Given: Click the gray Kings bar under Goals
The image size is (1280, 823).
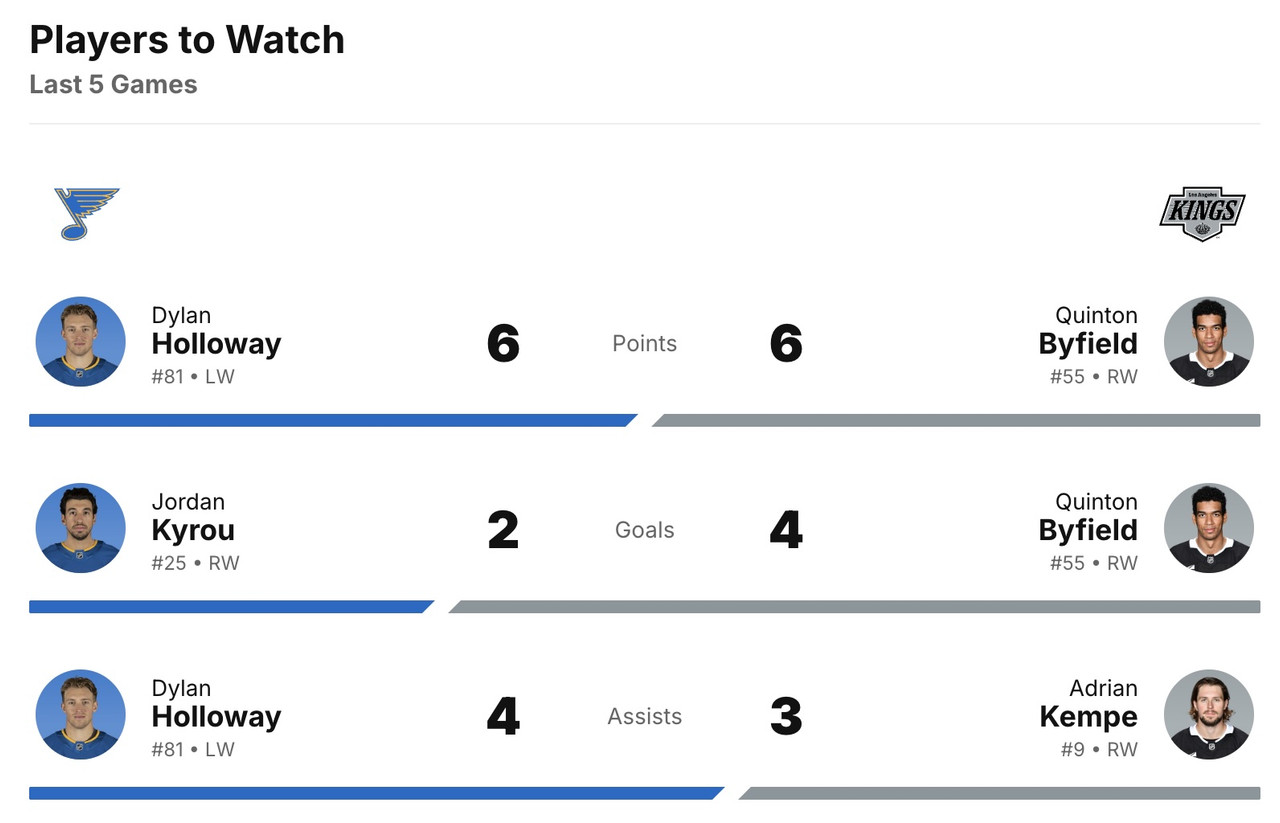Looking at the screenshot, I should pyautogui.click(x=855, y=607).
